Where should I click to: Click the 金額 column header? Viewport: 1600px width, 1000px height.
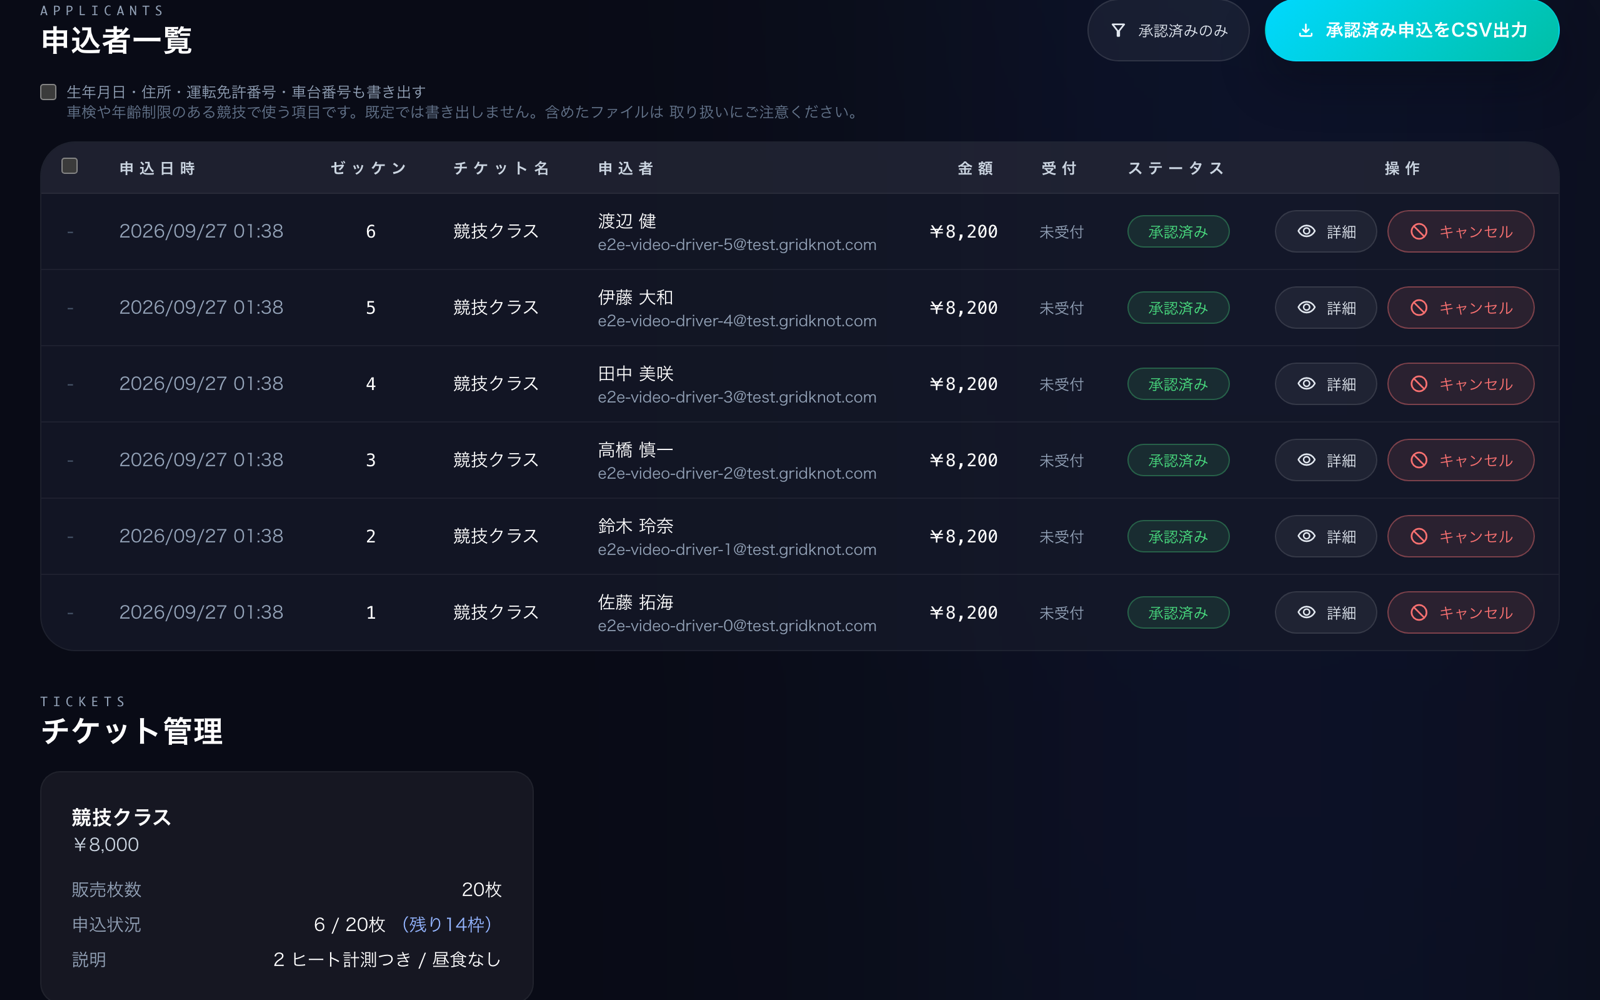[975, 168]
